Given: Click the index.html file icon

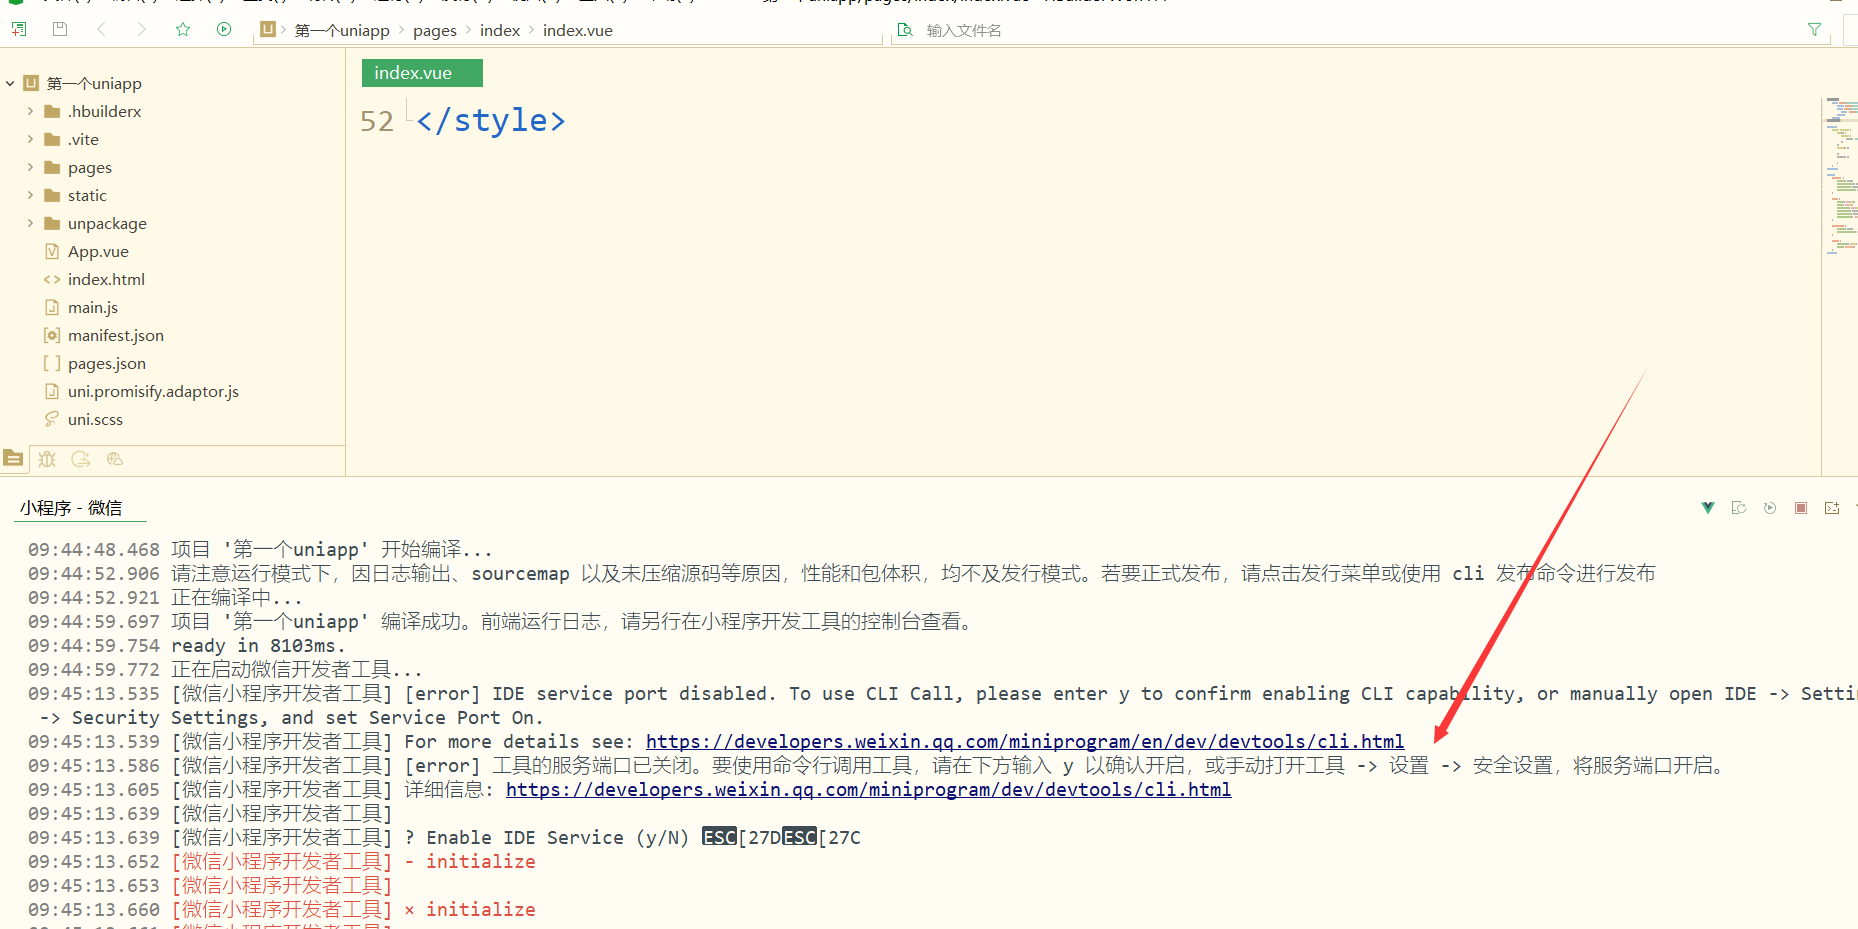Looking at the screenshot, I should coord(52,279).
